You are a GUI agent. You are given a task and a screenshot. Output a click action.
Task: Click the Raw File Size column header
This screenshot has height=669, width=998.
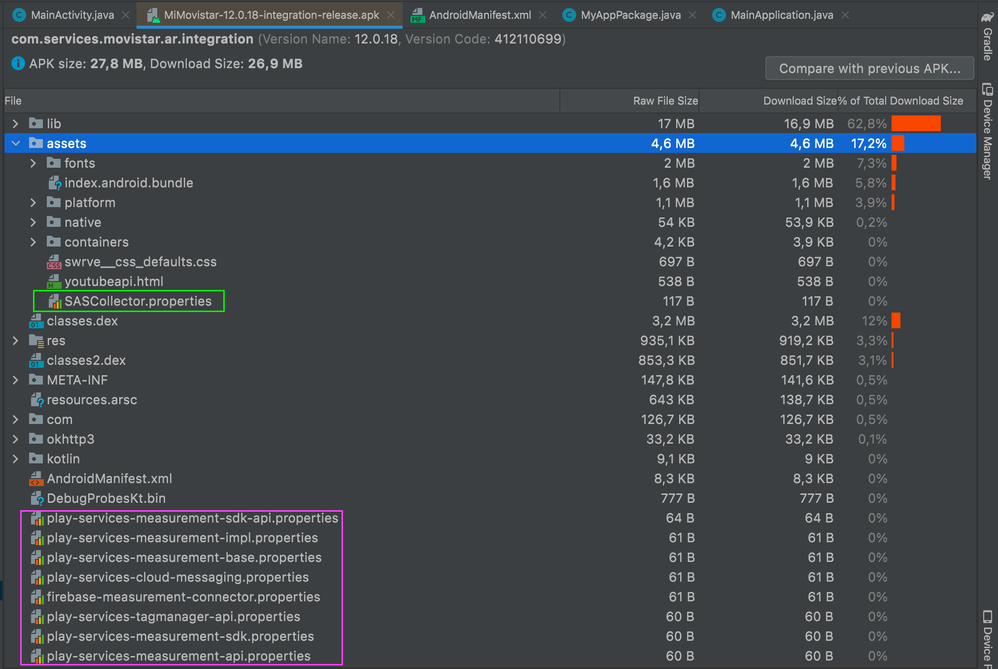pos(665,101)
